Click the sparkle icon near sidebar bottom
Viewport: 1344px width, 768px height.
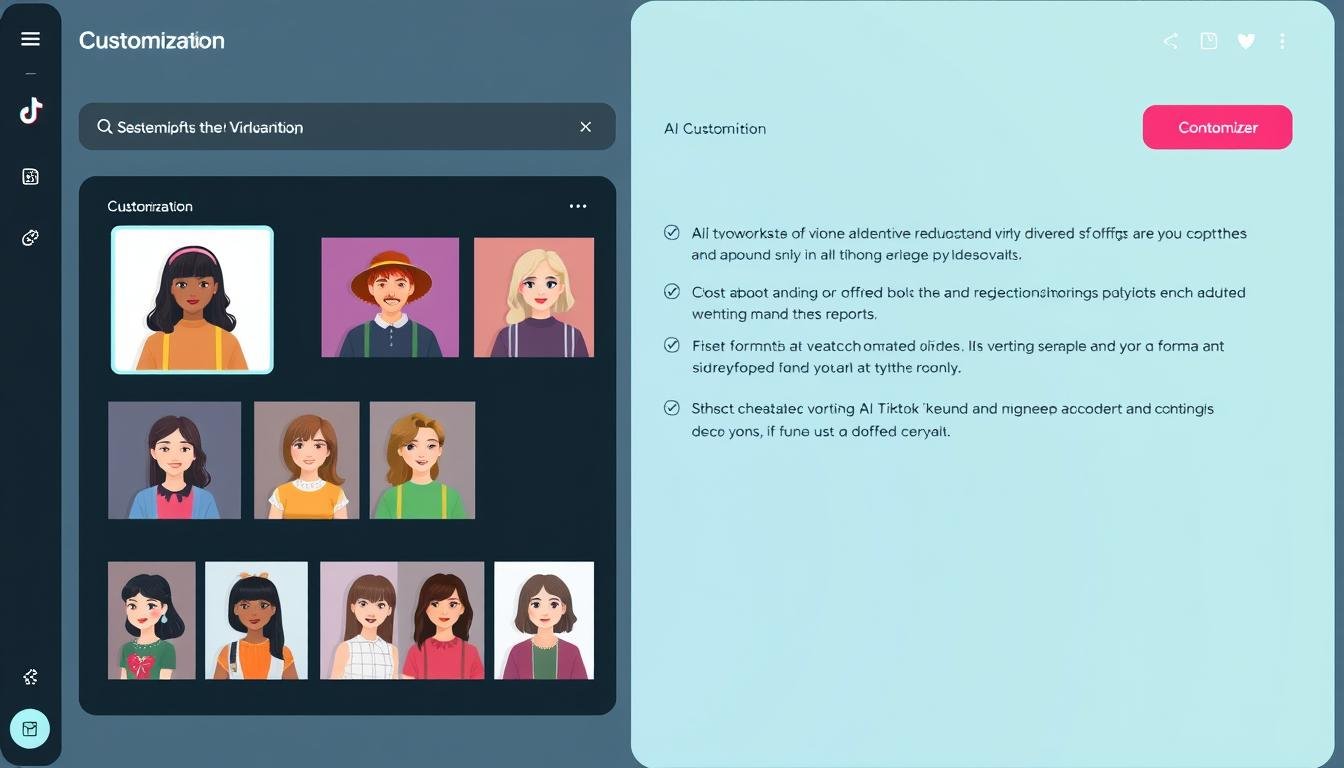point(30,677)
